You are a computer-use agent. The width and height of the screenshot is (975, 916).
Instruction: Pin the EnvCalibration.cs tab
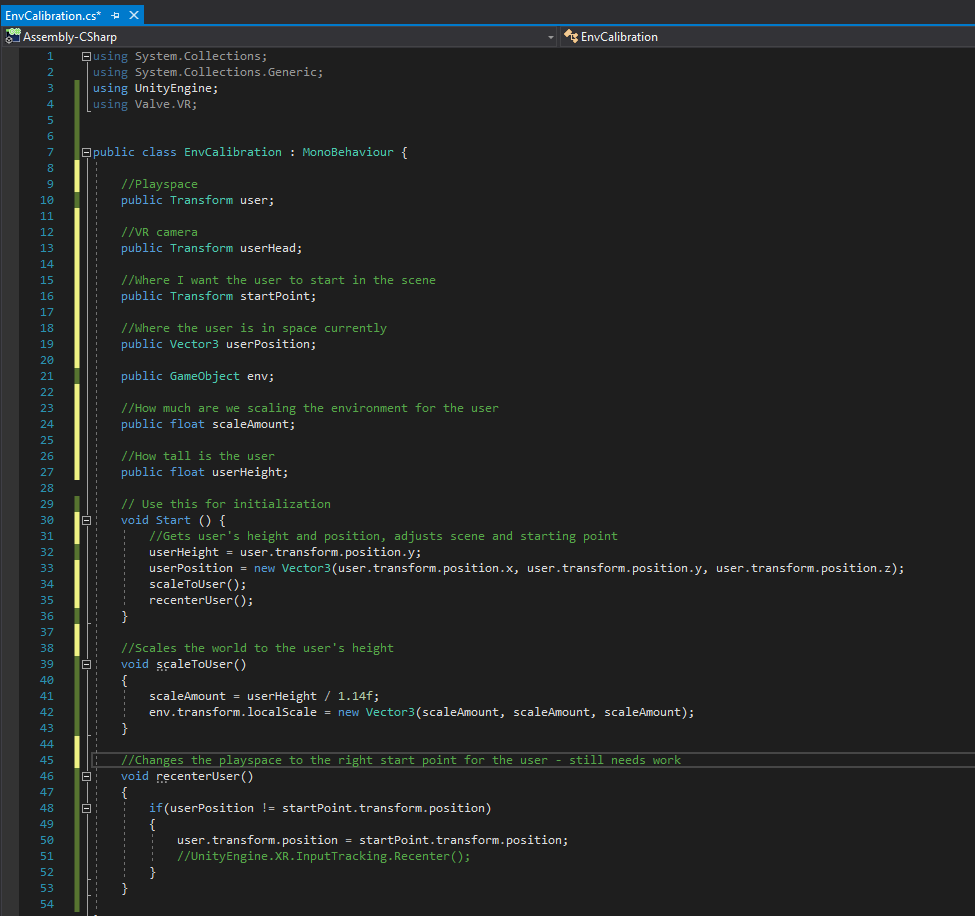116,16
